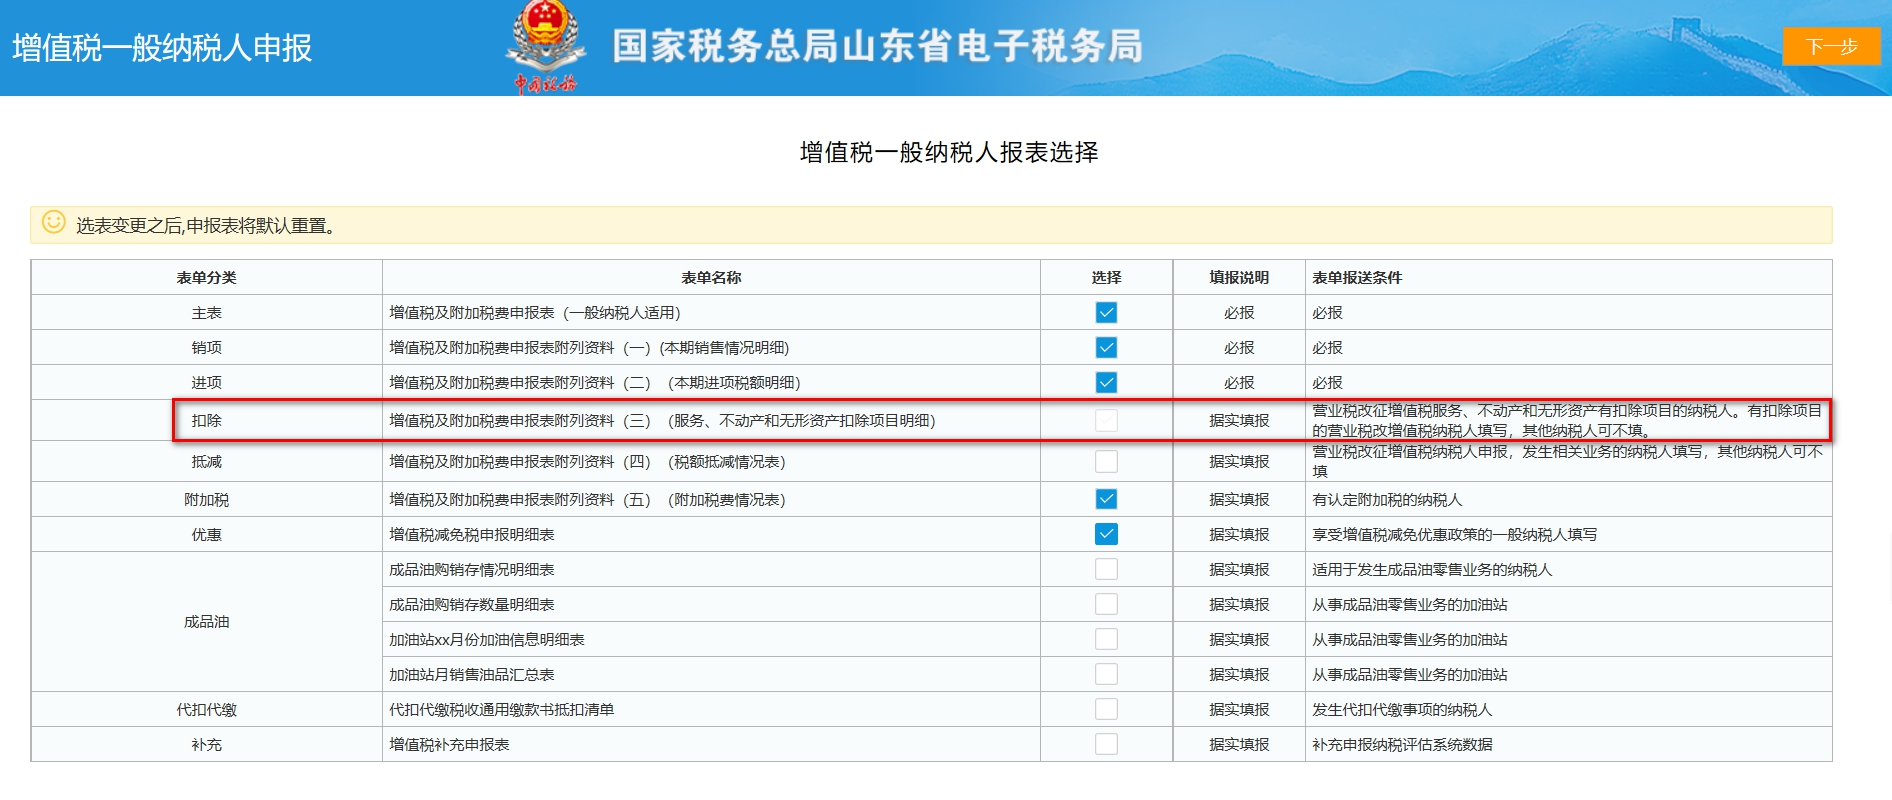1892x800 pixels.
Task: Check the 代扣代缴税收通用缴款书抵扣清单 checkbox
Action: 1106,709
